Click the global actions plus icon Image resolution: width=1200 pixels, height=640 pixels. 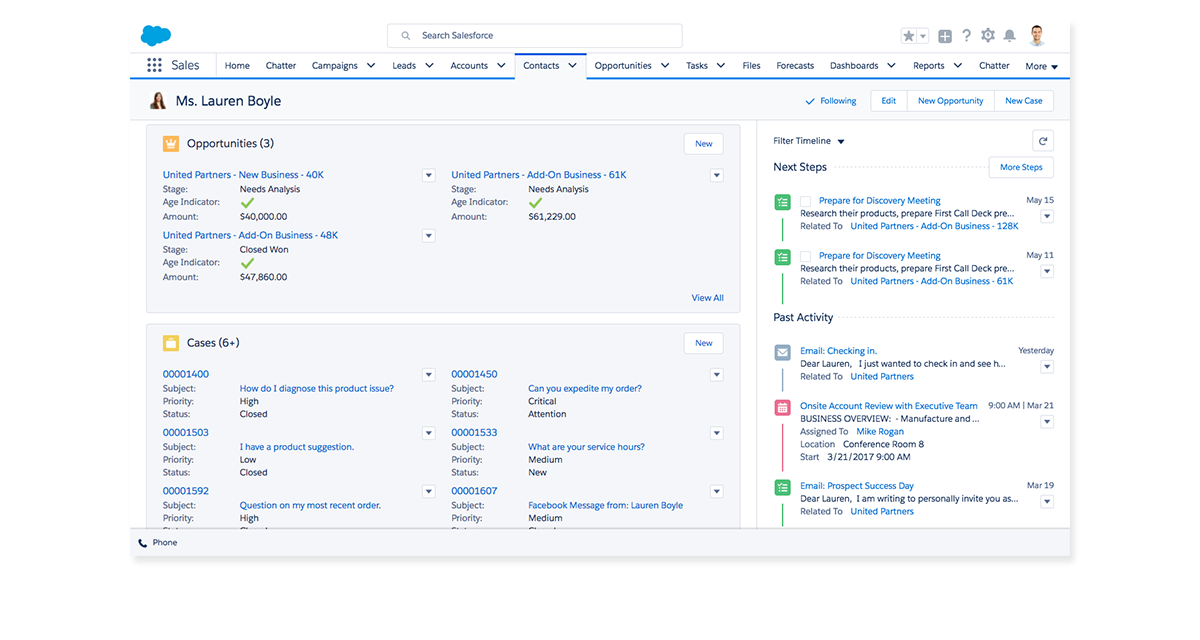click(945, 36)
